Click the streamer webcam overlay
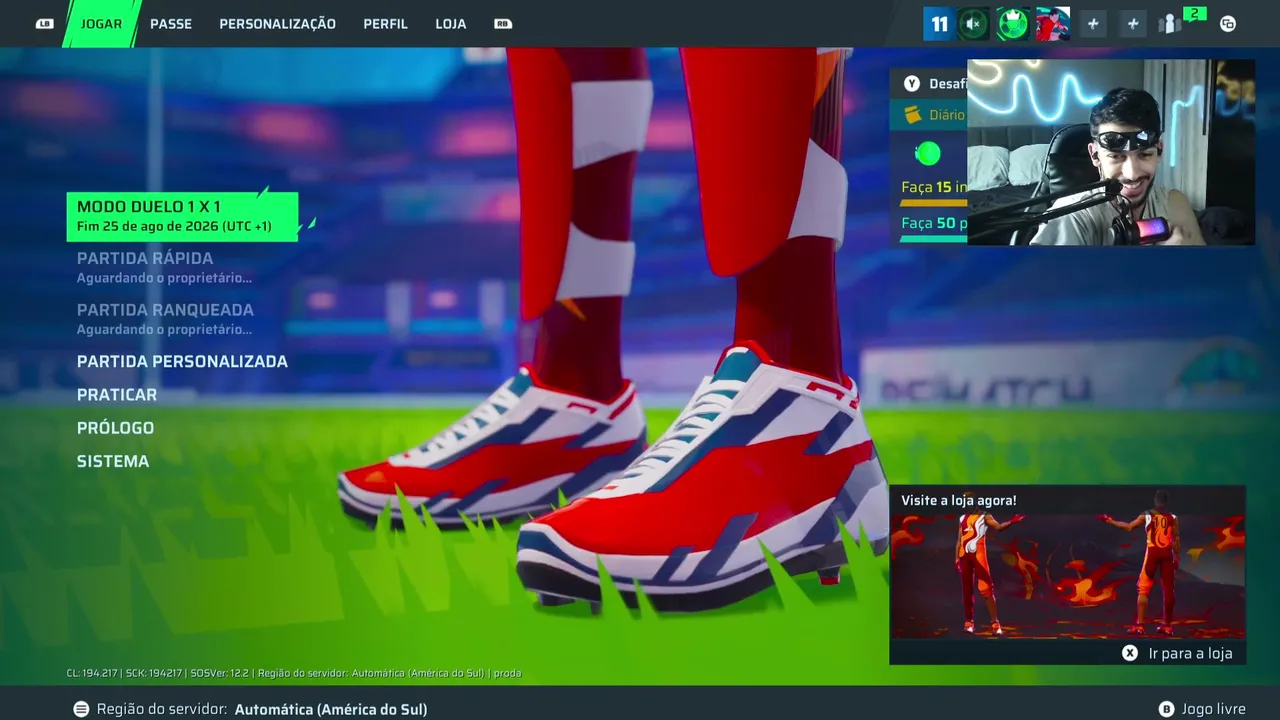This screenshot has height=720, width=1280. tap(1110, 152)
